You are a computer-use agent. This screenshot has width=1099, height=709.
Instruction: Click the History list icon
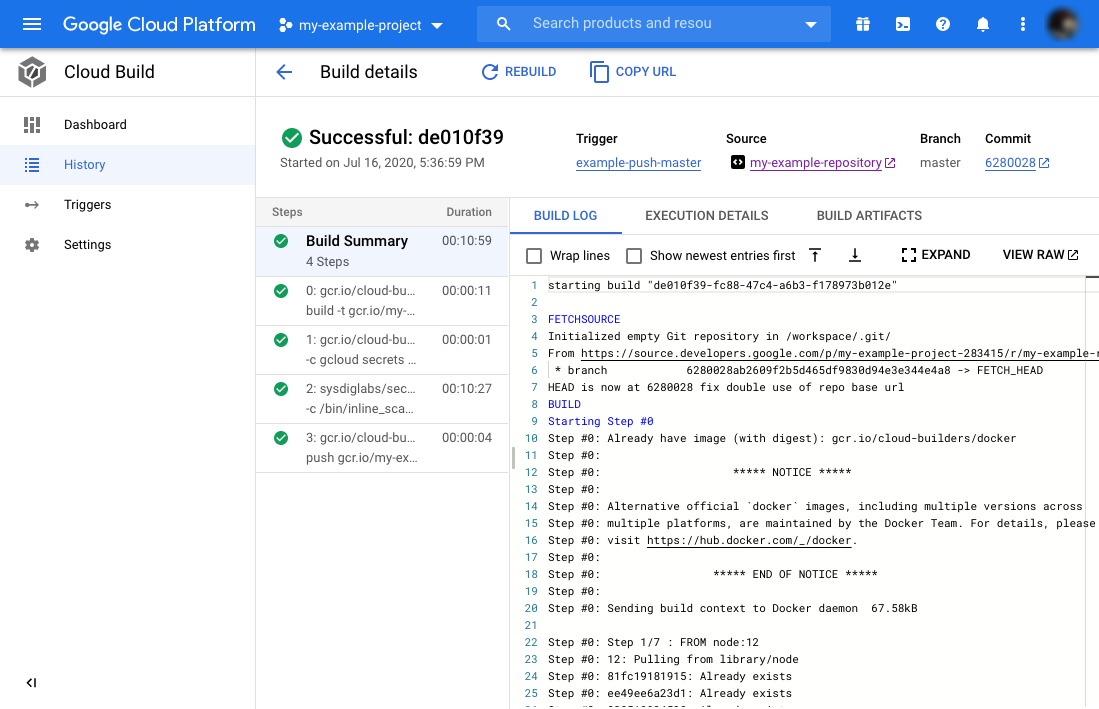32,165
